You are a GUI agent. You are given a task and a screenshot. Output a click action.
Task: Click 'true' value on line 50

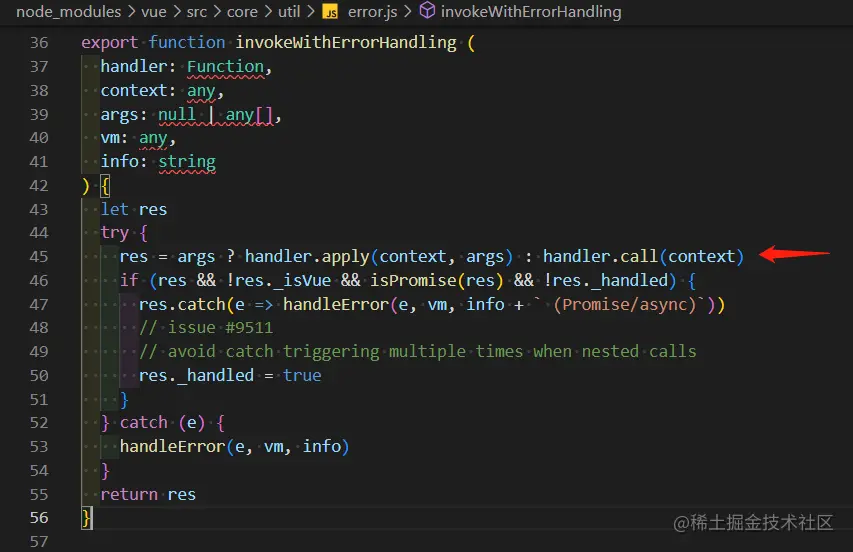coord(302,375)
